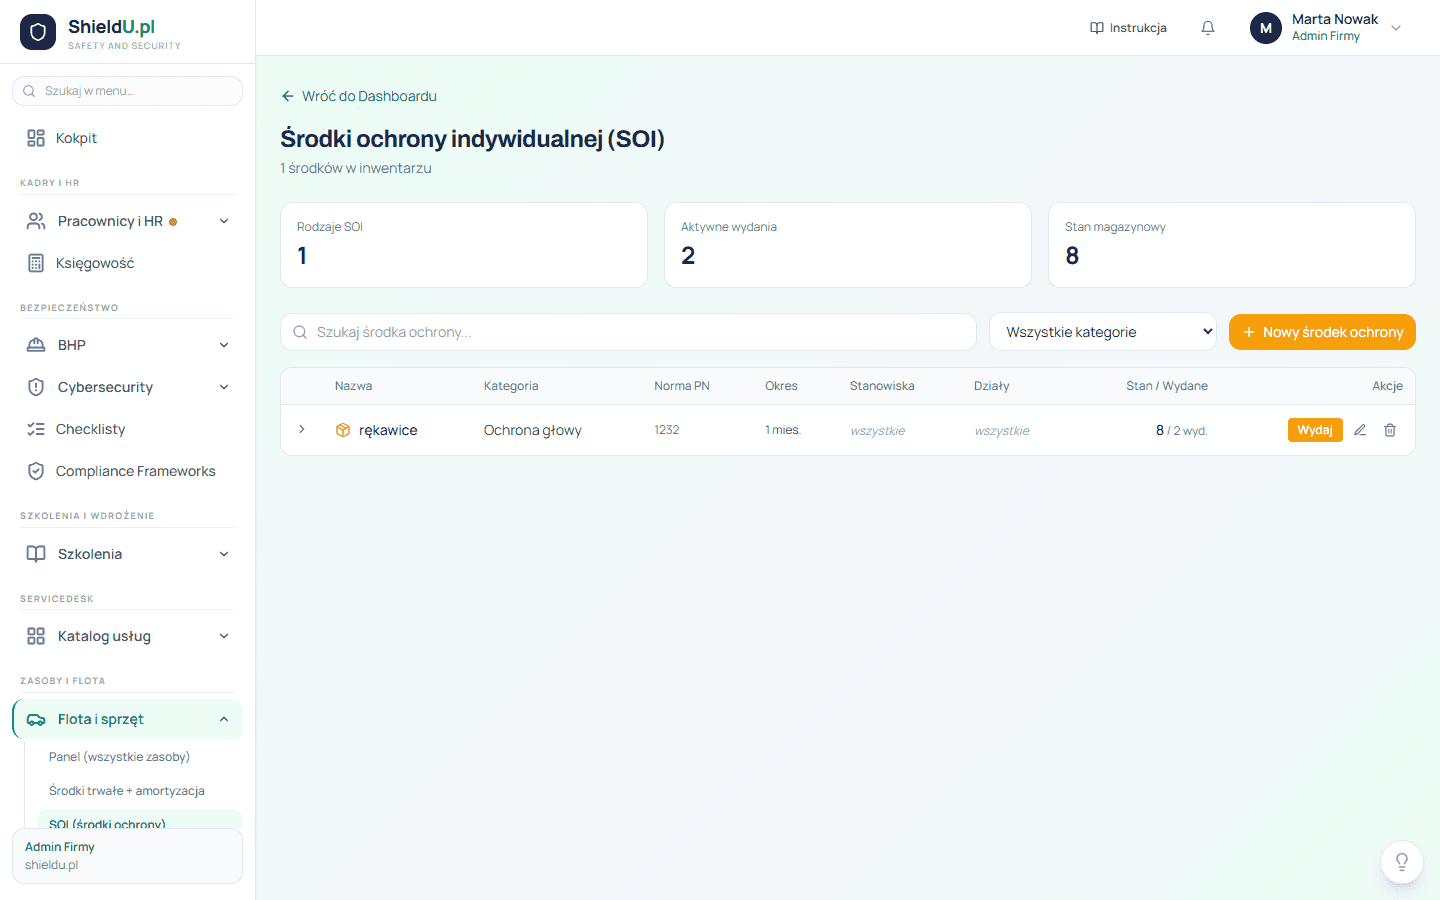Click the Wydaj button for rękawice
Image resolution: width=1440 pixels, height=900 pixels.
pyautogui.click(x=1315, y=430)
